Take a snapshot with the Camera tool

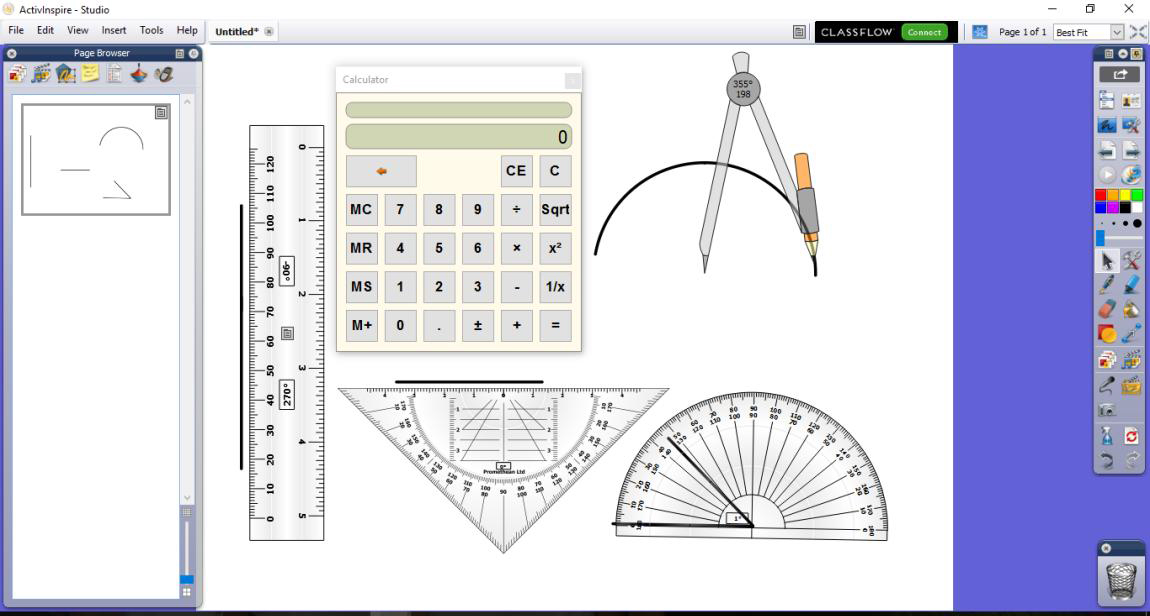tap(1108, 411)
